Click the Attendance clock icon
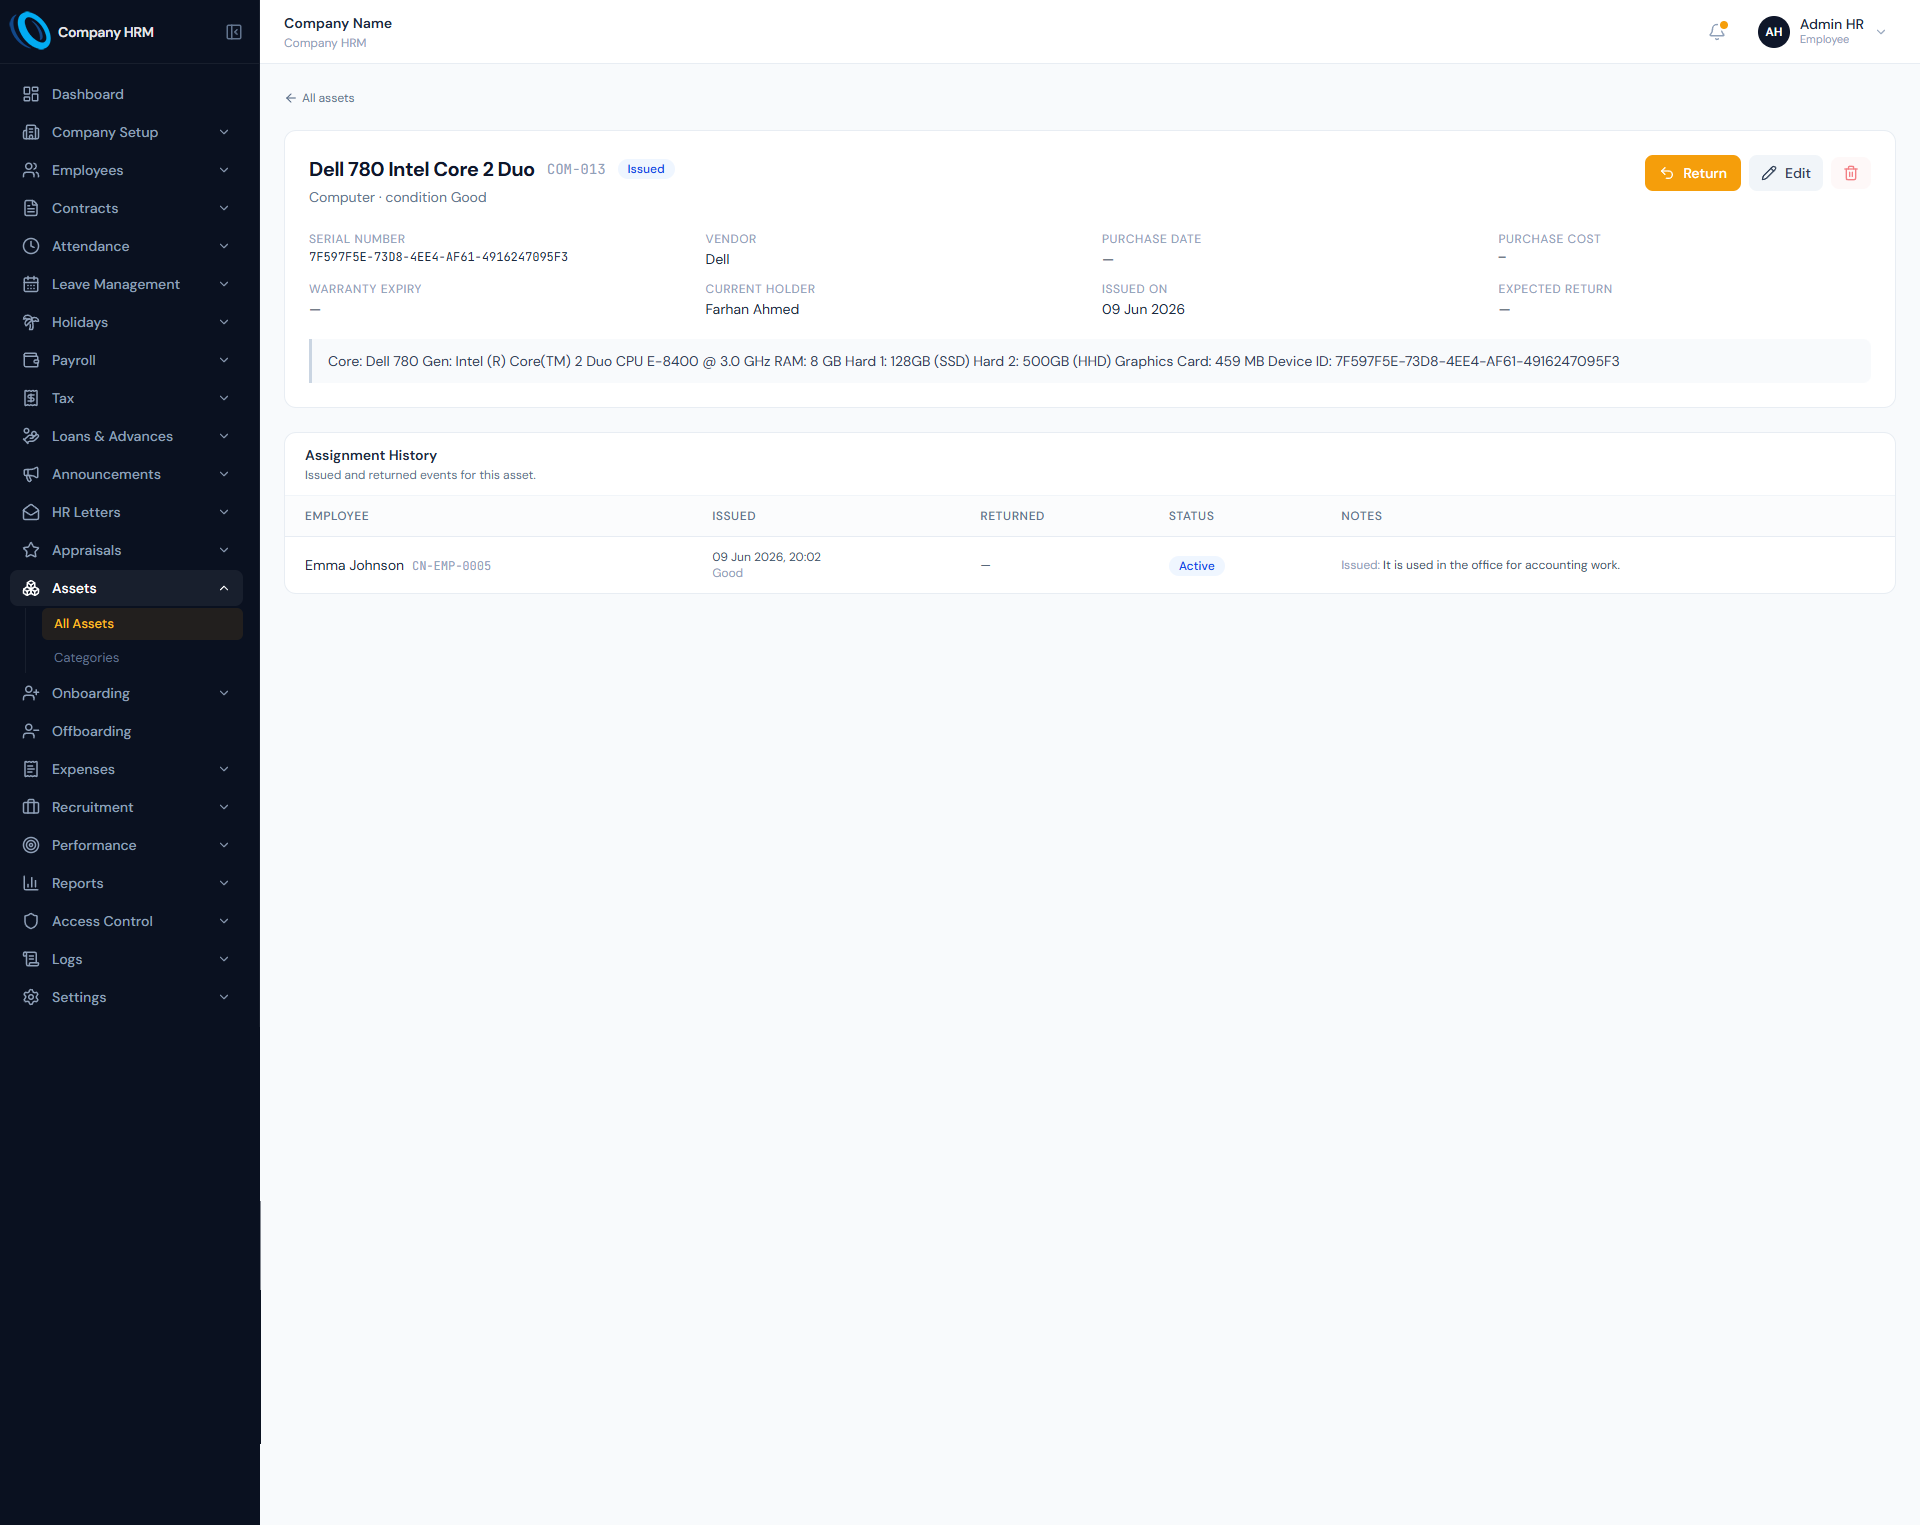The width and height of the screenshot is (1920, 1525). pyautogui.click(x=31, y=246)
